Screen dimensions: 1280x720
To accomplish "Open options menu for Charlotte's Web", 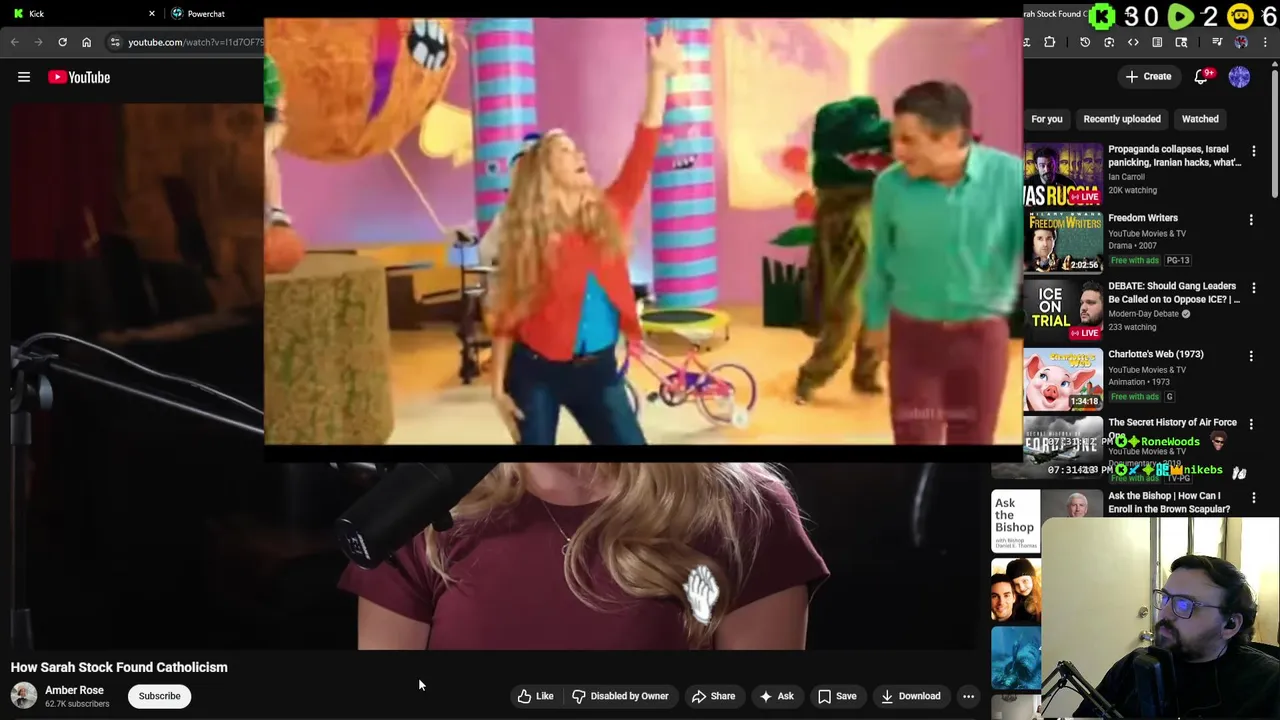I will [1251, 356].
